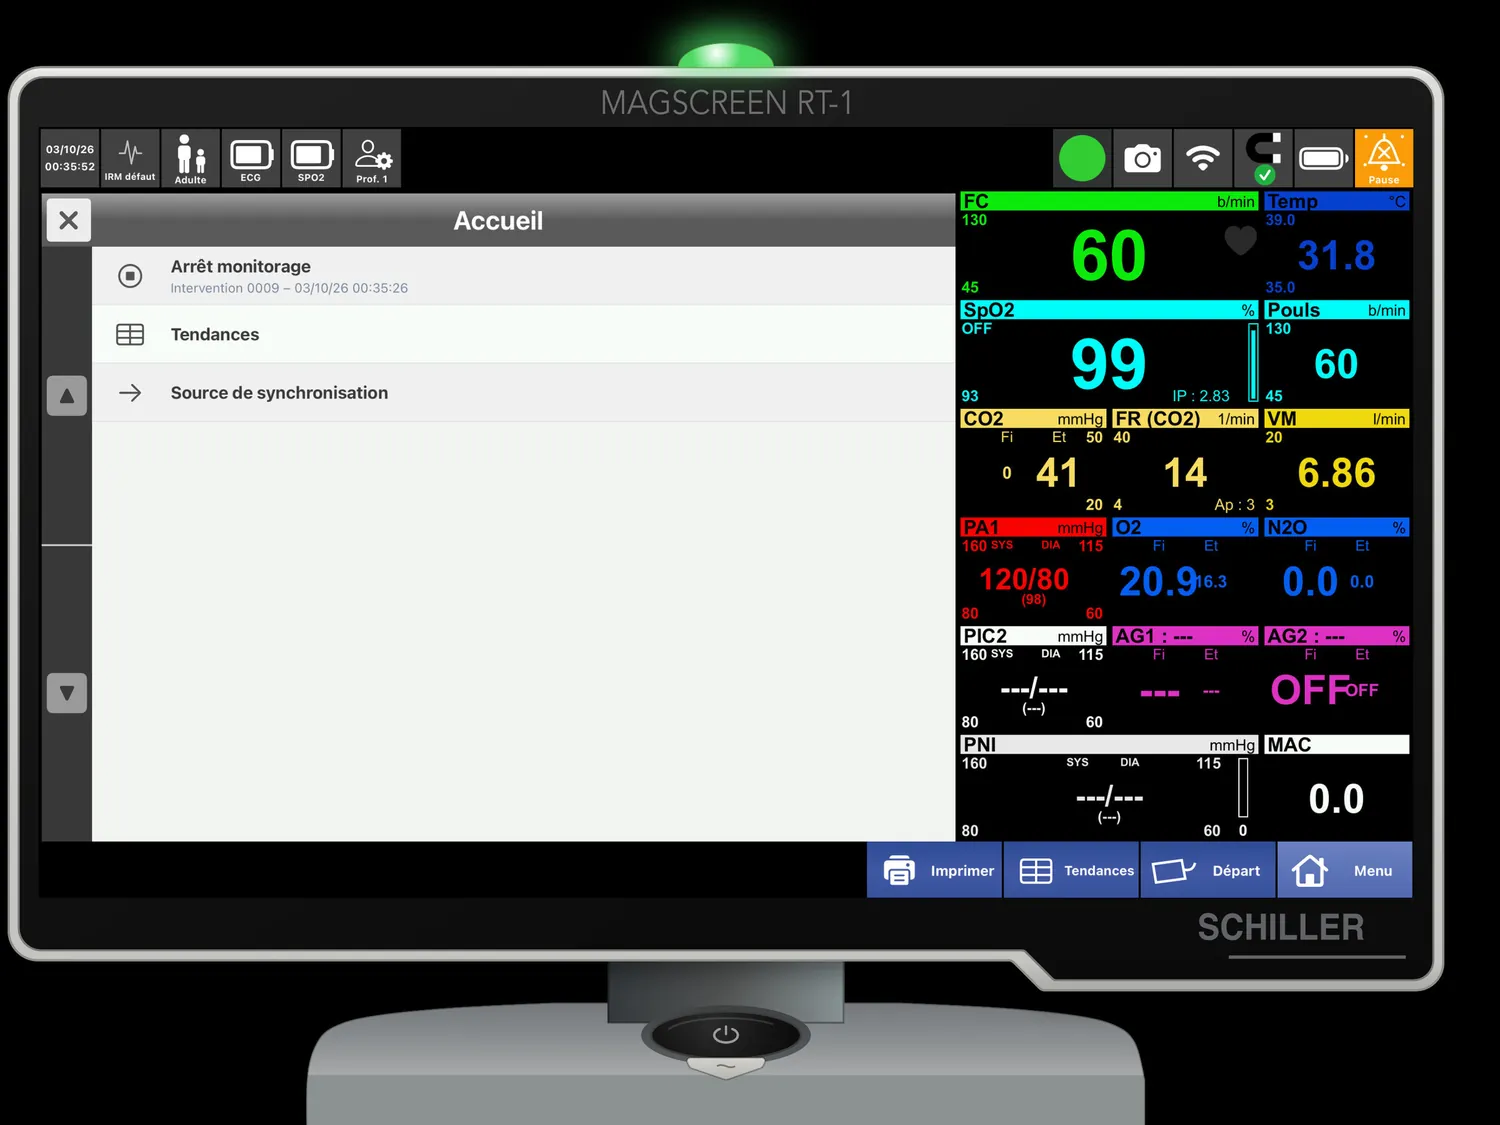Select the PA1 pressure reading 120/80
The image size is (1500, 1125).
1024,580
